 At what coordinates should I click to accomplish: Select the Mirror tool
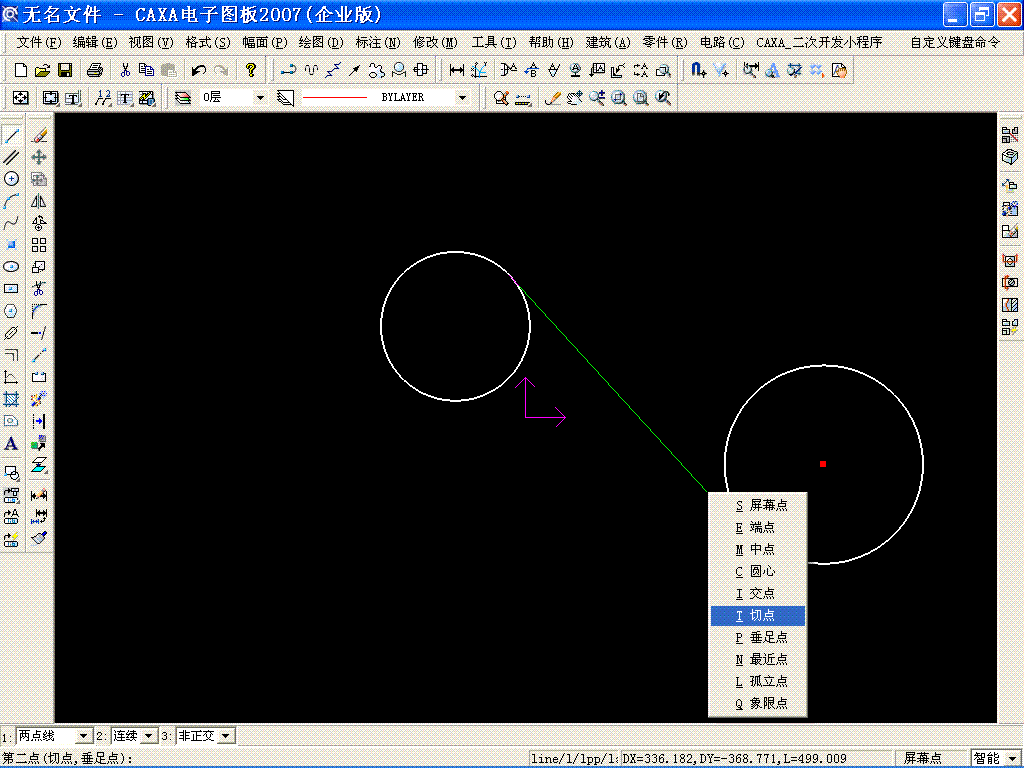tap(39, 201)
